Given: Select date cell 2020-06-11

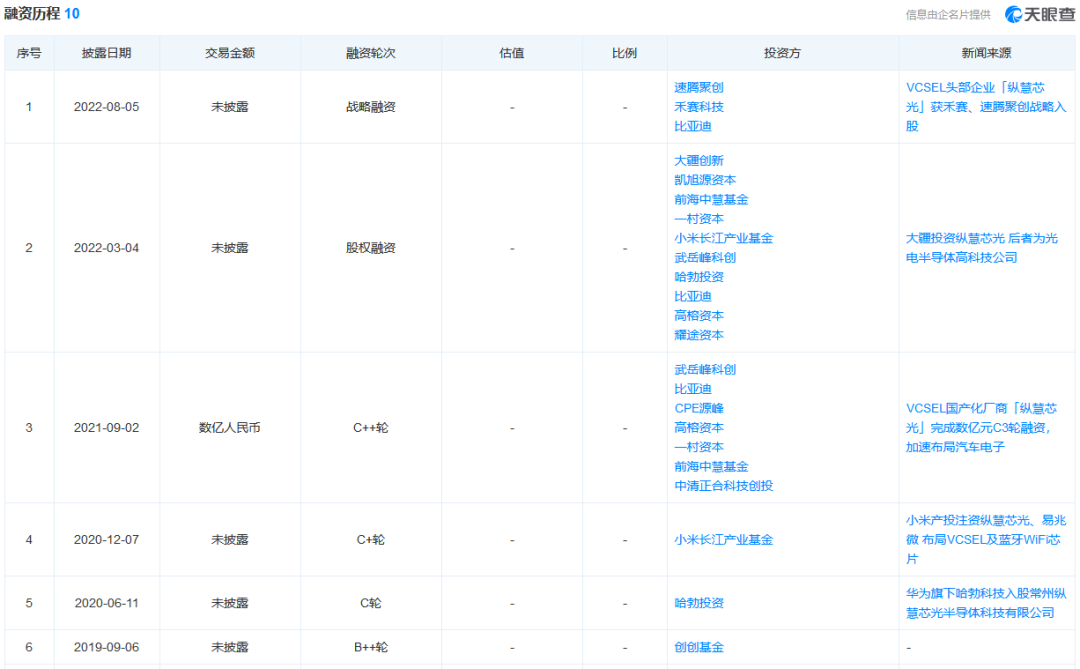Looking at the screenshot, I should (106, 603).
